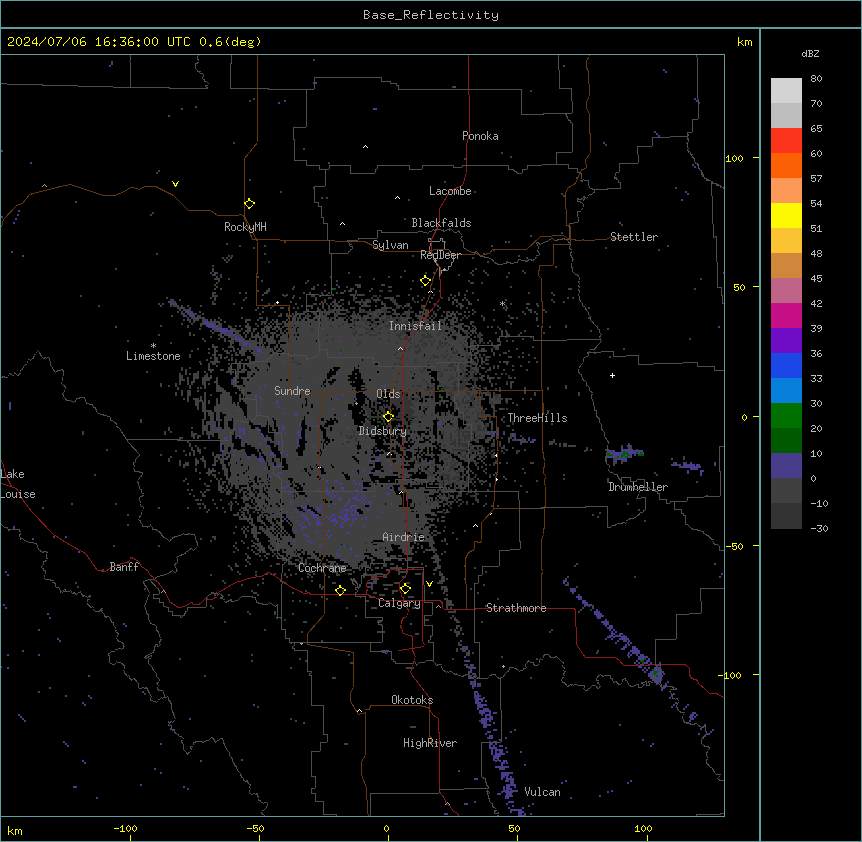Select the yellow diamond marker above Calgary label

[405, 589]
